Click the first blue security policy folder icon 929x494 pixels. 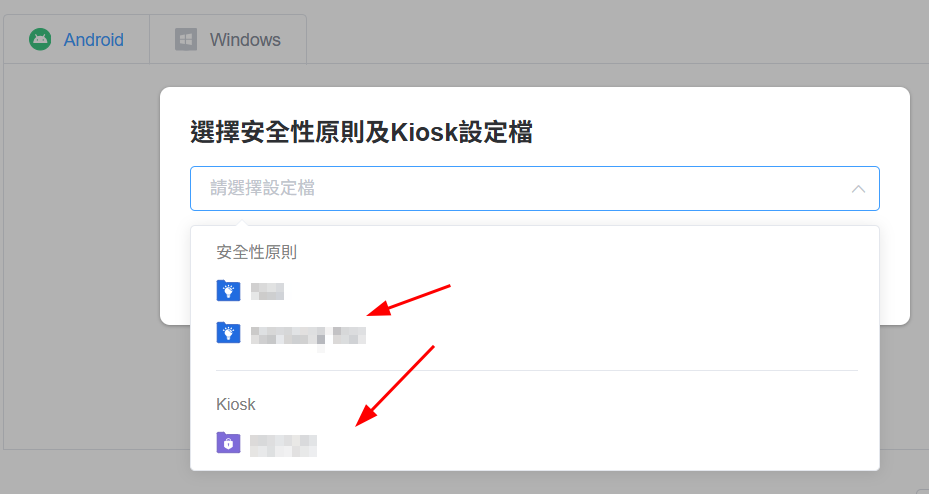228,291
